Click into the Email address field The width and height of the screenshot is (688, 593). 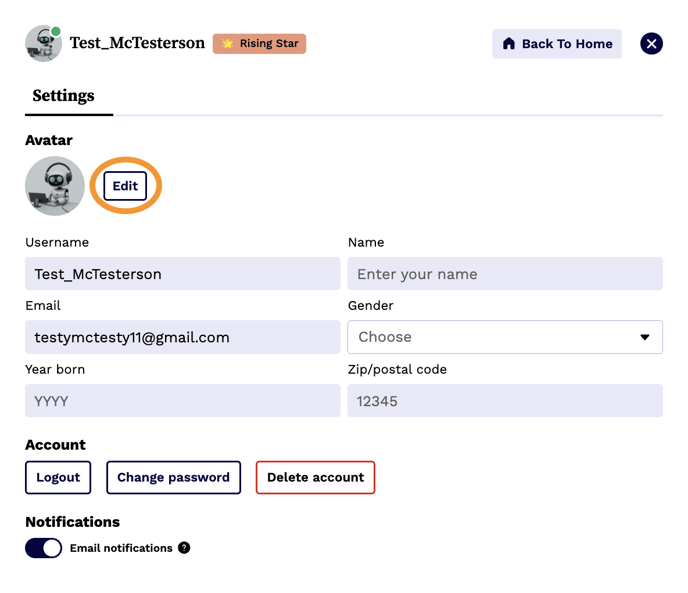182,337
